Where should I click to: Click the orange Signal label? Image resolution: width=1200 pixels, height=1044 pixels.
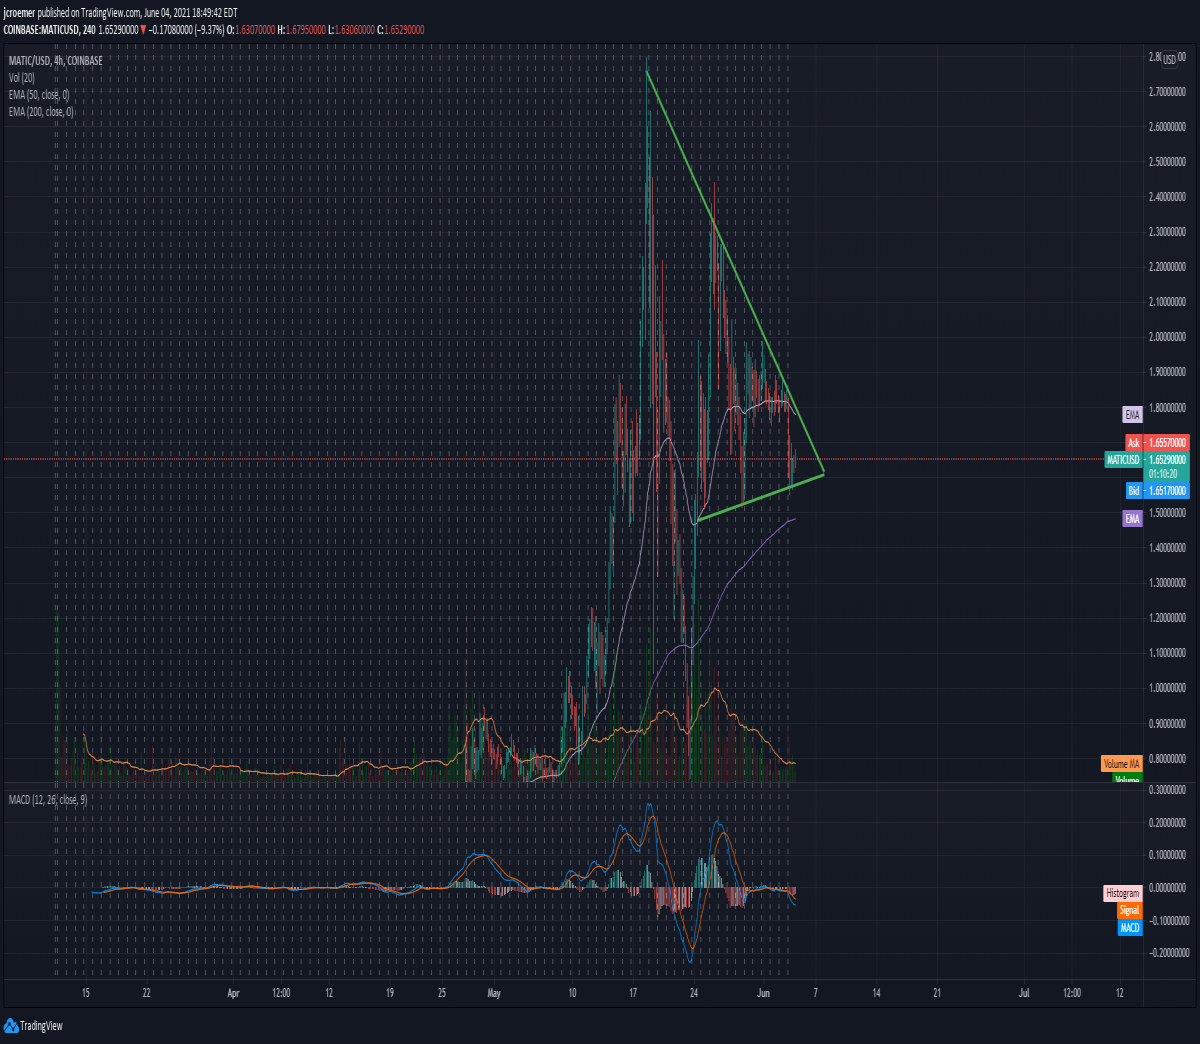[x=1129, y=910]
